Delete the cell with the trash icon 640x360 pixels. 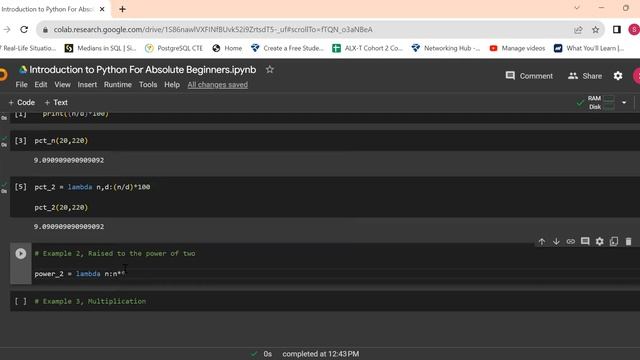[629, 242]
